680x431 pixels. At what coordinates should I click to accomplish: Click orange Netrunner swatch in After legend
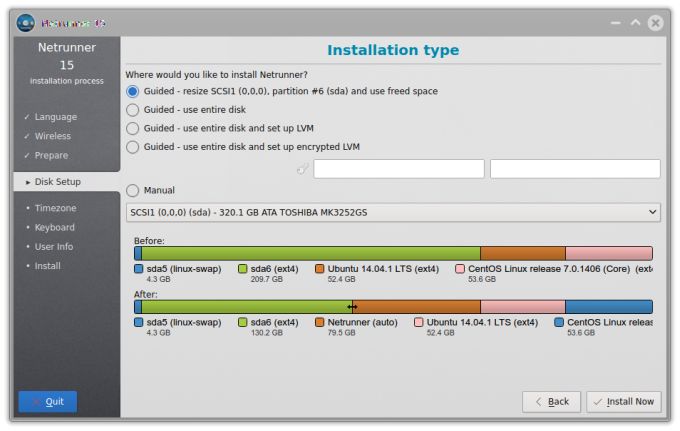tap(320, 323)
